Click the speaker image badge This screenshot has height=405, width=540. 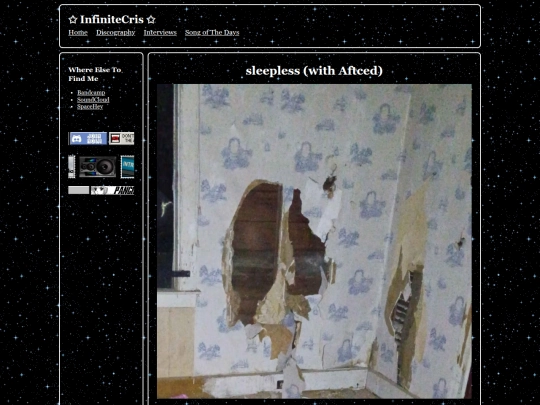click(97, 167)
